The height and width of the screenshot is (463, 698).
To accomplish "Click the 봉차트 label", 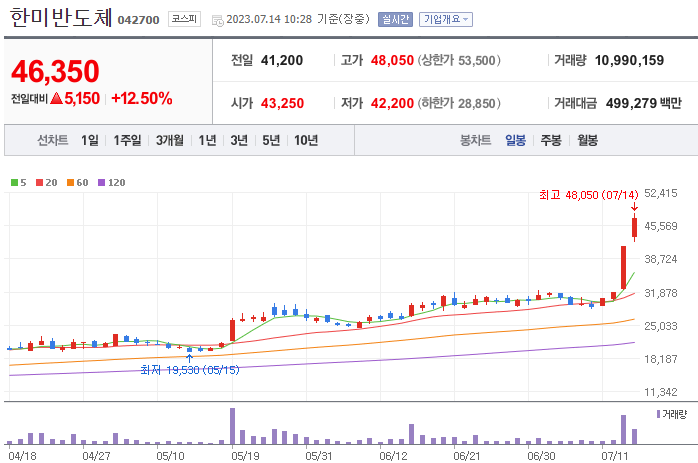I will point(475,141).
